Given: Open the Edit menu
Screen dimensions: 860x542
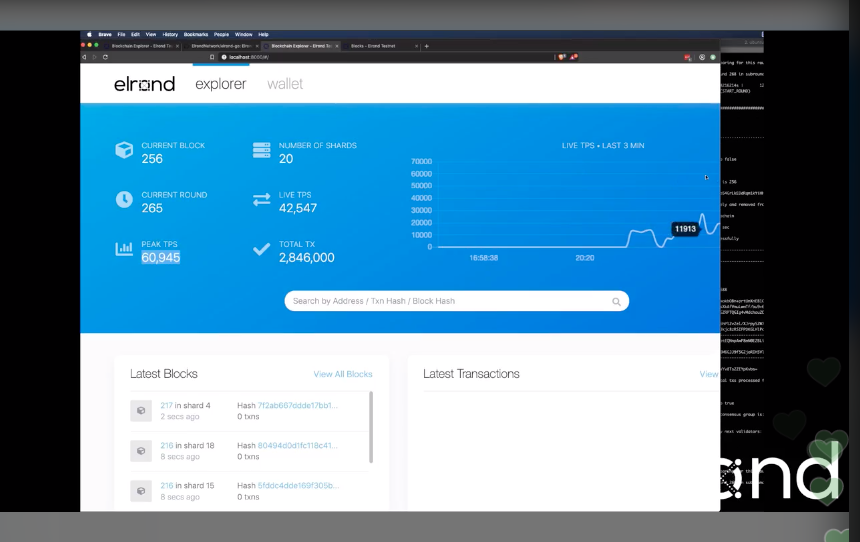Looking at the screenshot, I should click(x=135, y=34).
